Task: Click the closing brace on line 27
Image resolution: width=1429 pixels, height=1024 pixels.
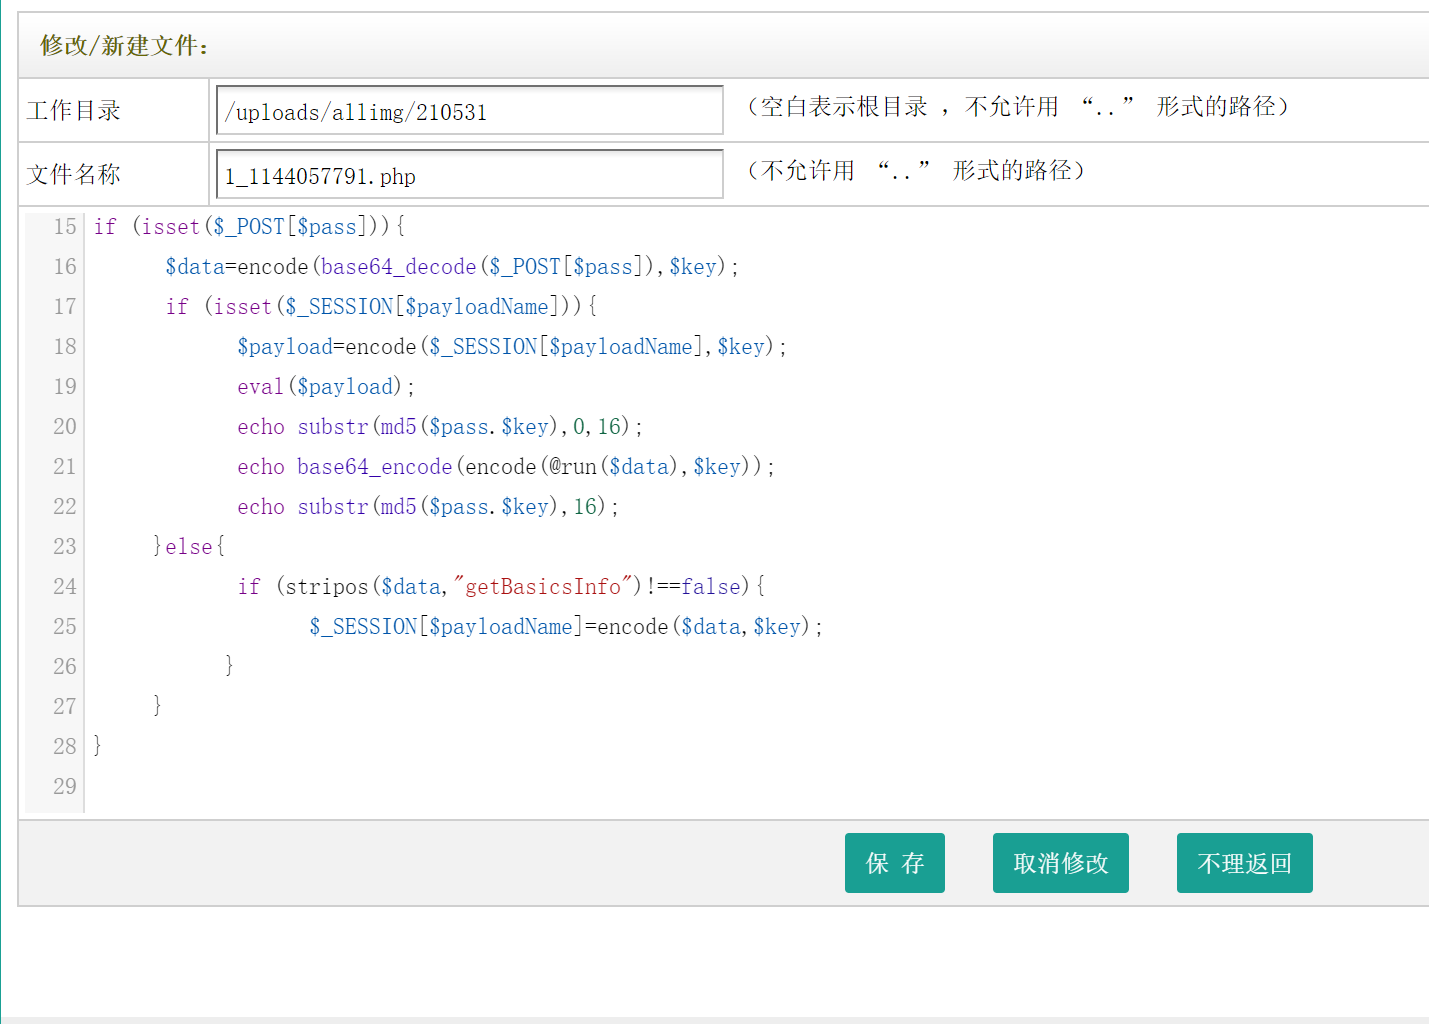Action: coord(157,706)
